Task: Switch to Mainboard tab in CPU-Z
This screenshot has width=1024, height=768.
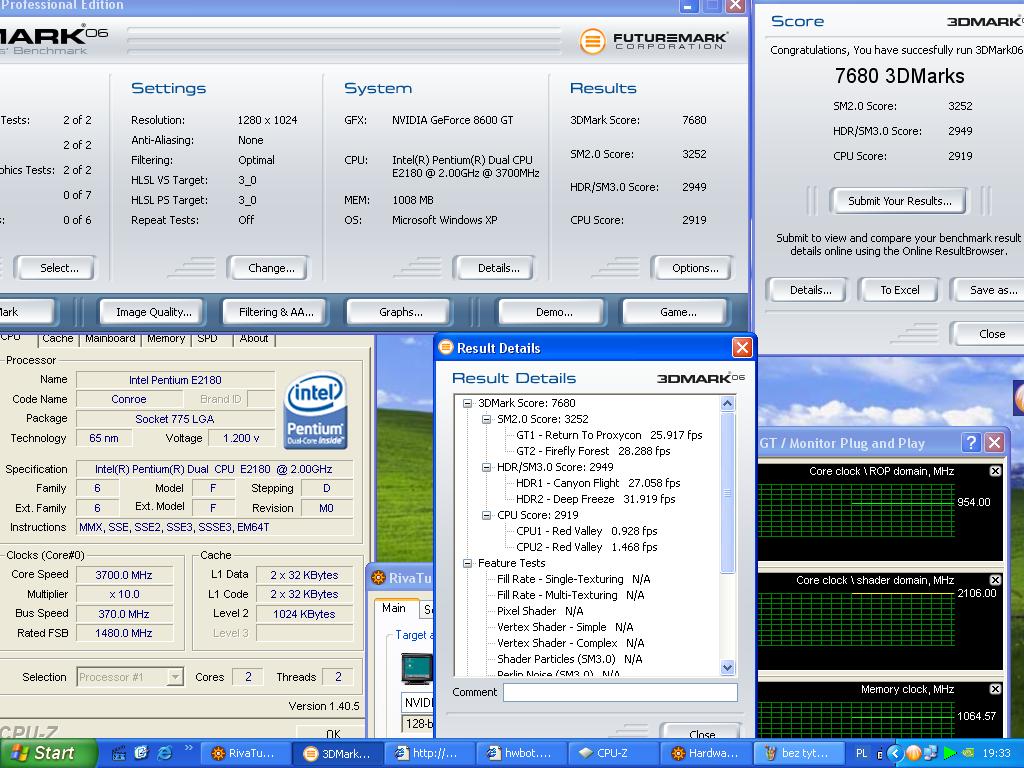Action: coord(110,338)
